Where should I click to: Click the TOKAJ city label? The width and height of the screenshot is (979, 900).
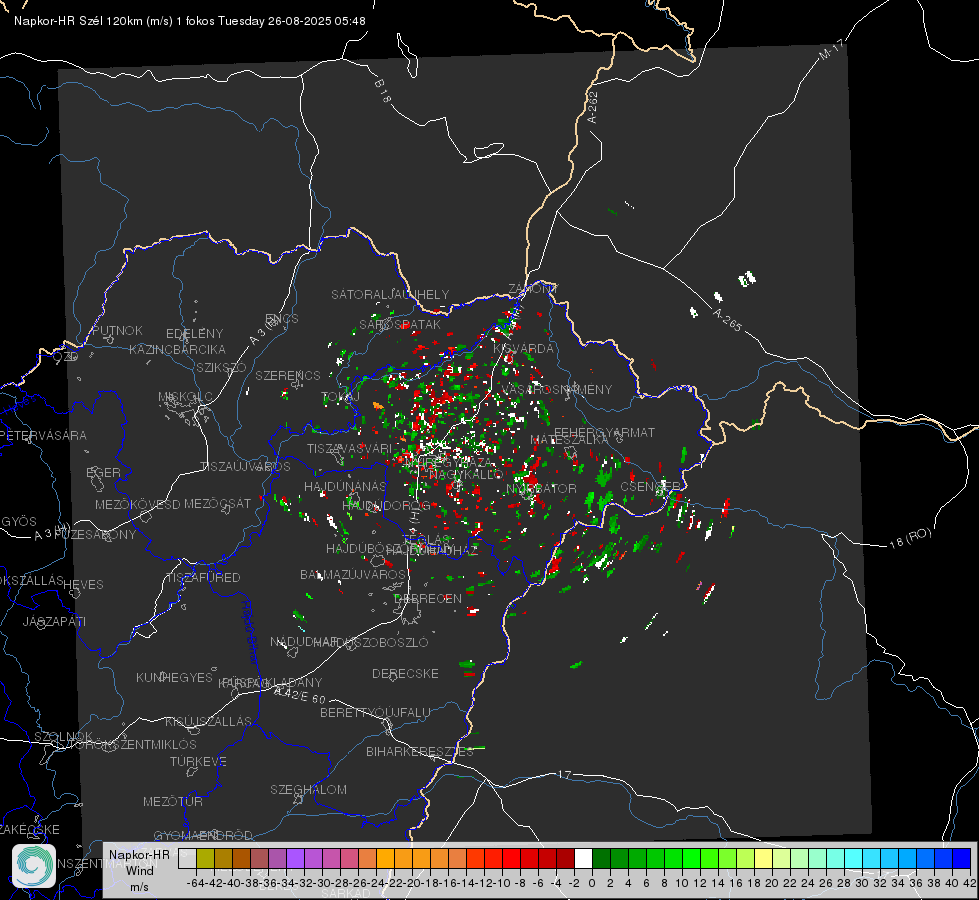click(340, 397)
